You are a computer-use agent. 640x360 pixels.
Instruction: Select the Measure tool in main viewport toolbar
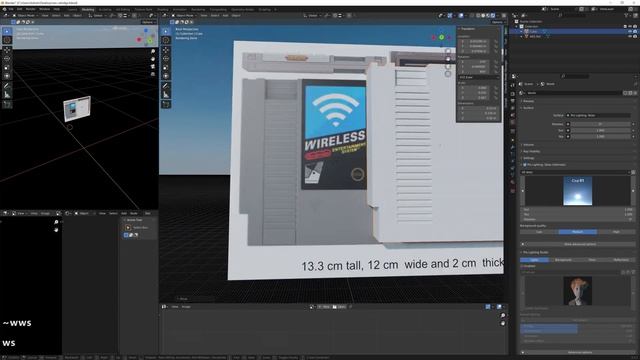click(166, 95)
